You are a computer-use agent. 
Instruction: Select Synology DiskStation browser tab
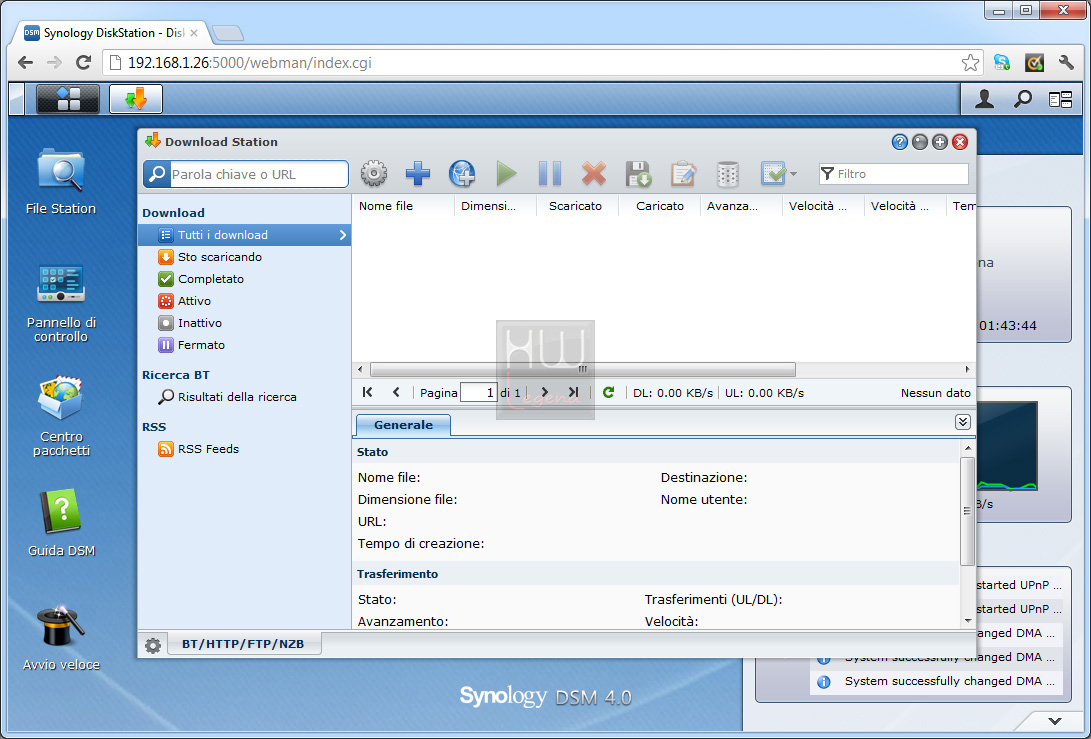click(x=111, y=33)
